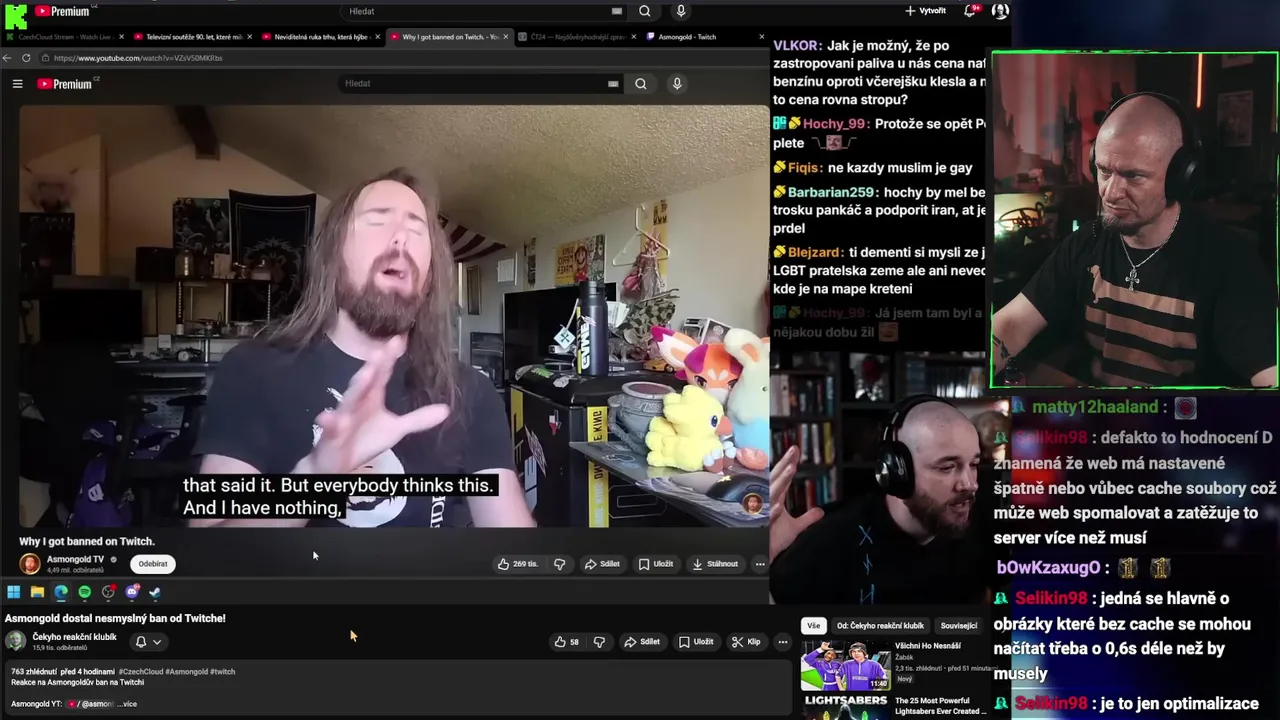The height and width of the screenshot is (720, 1280).
Task: Select the Vše filter chip
Action: tap(813, 626)
